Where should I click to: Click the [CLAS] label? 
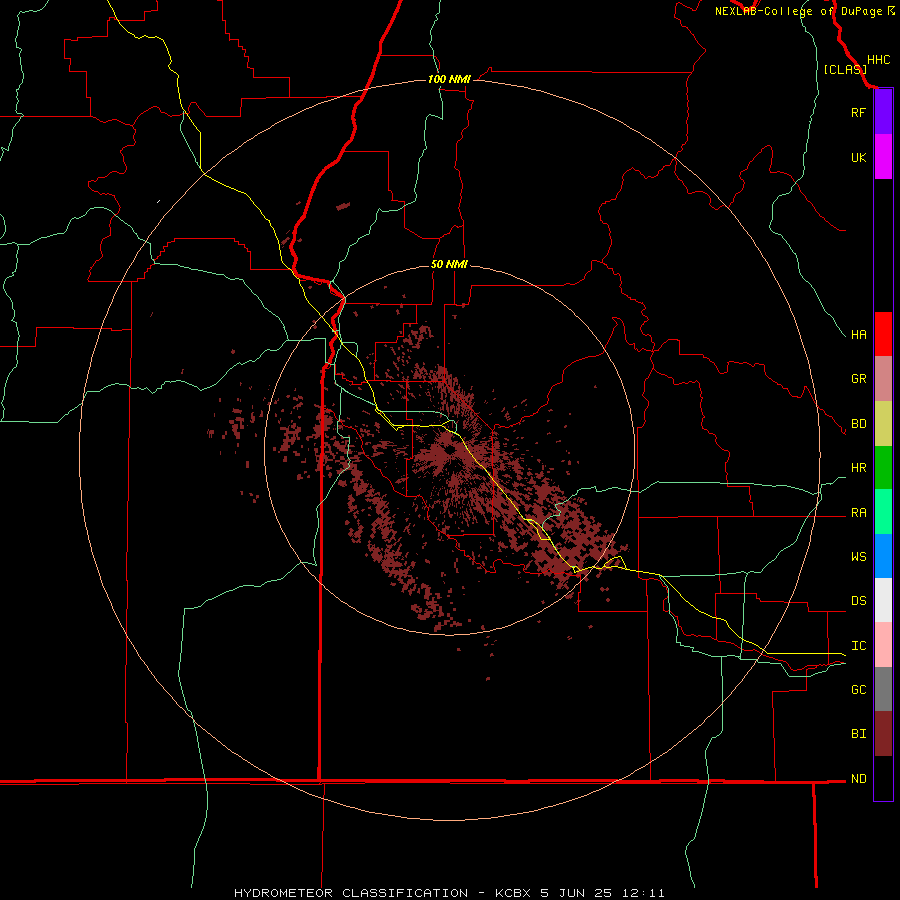point(845,69)
